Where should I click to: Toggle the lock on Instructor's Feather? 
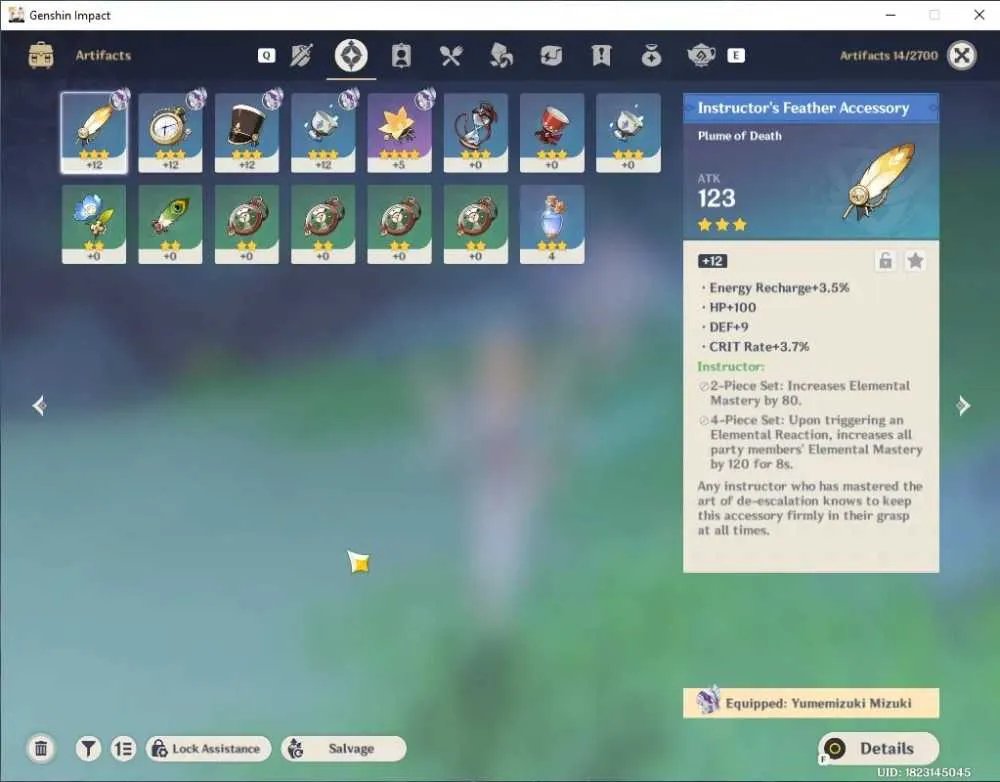[885, 261]
